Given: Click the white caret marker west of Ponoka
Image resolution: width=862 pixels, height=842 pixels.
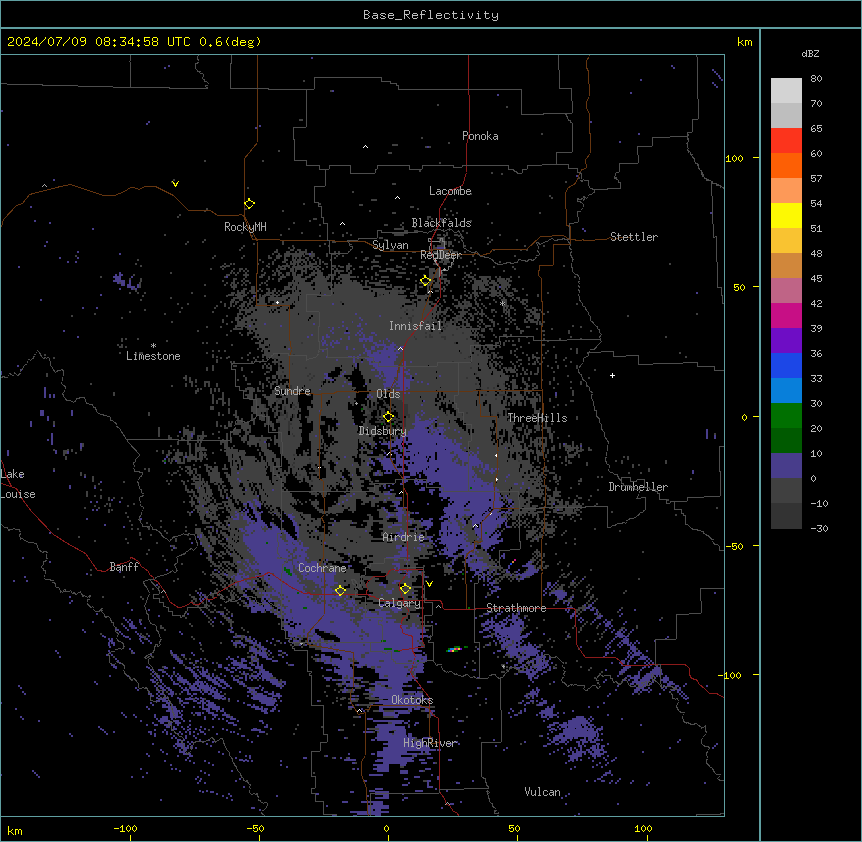Looking at the screenshot, I should pos(365,147).
